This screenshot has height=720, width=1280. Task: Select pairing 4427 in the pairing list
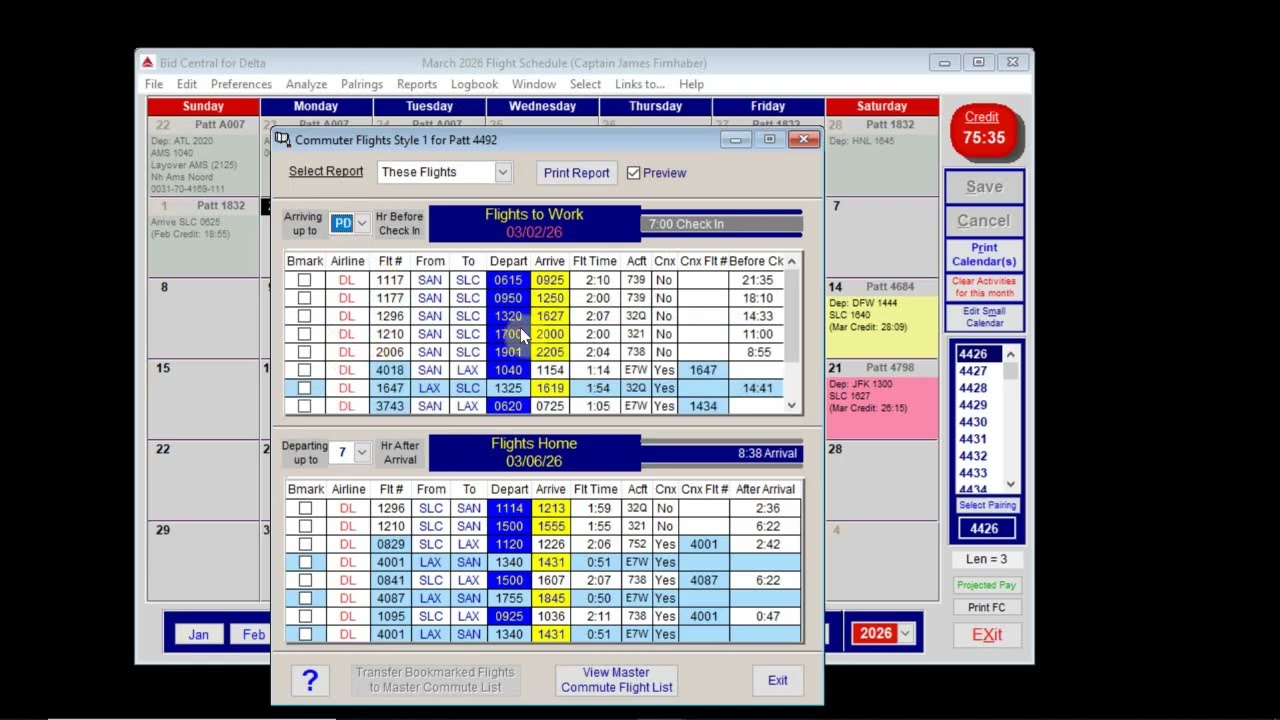pos(973,371)
